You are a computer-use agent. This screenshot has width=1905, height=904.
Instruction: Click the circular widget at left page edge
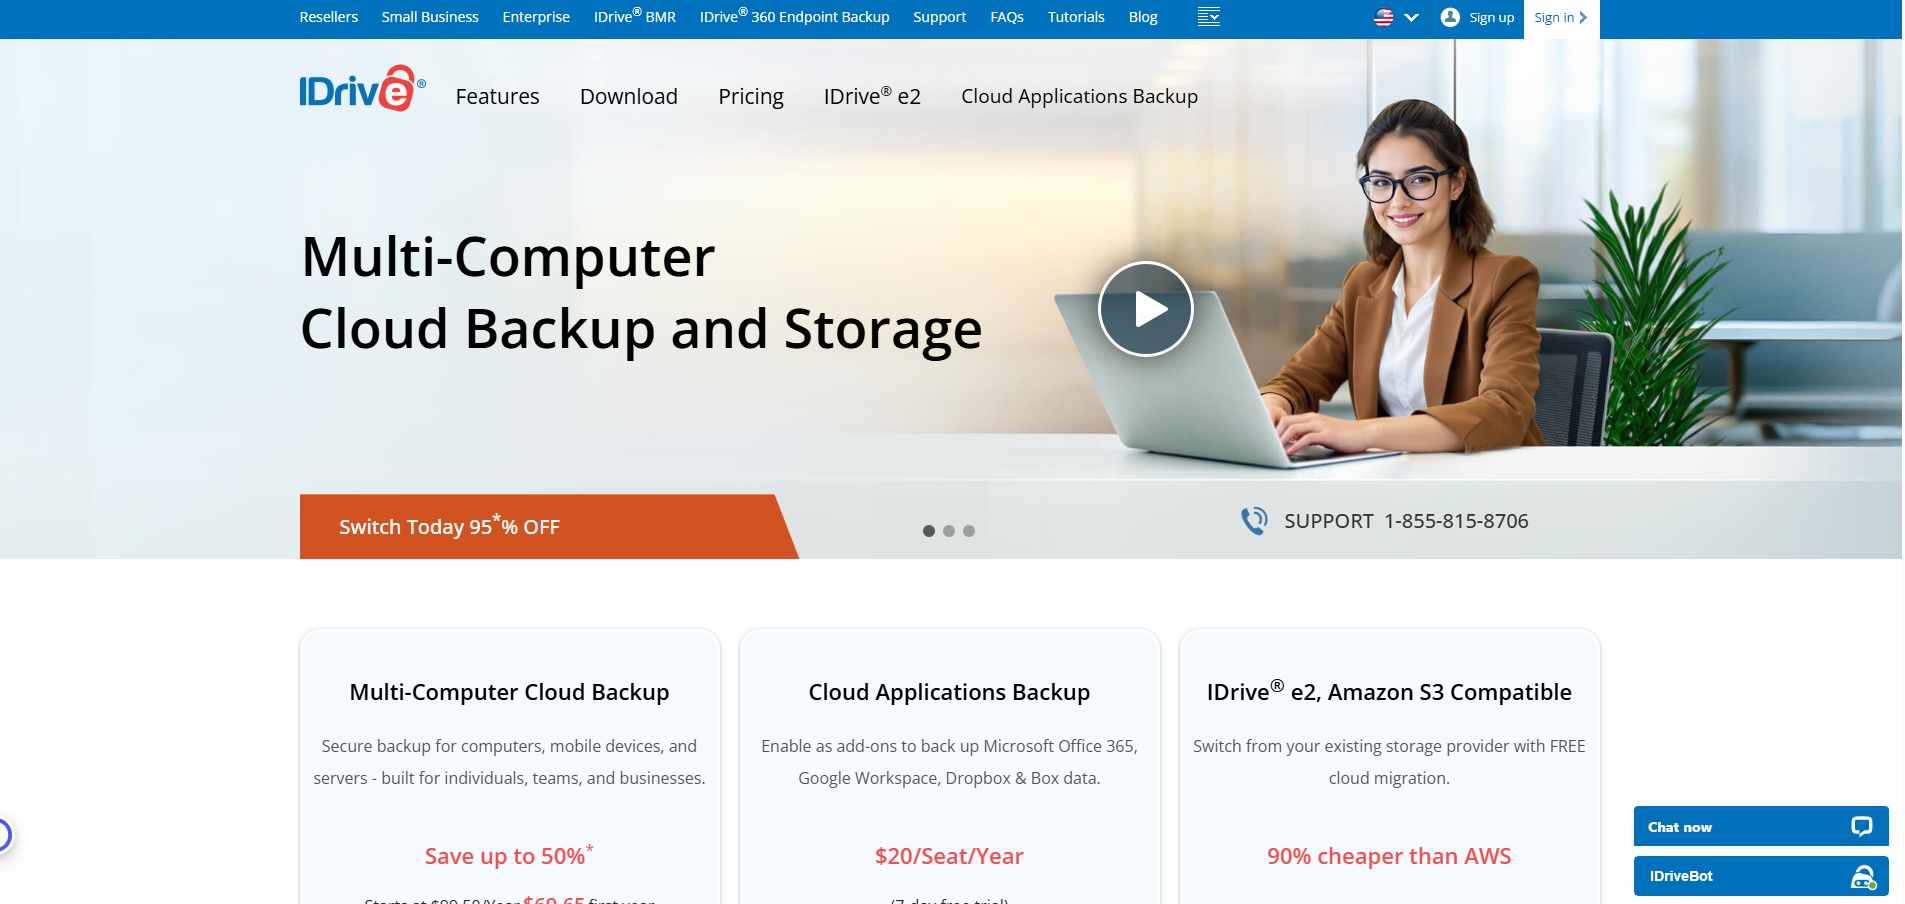click(4, 835)
